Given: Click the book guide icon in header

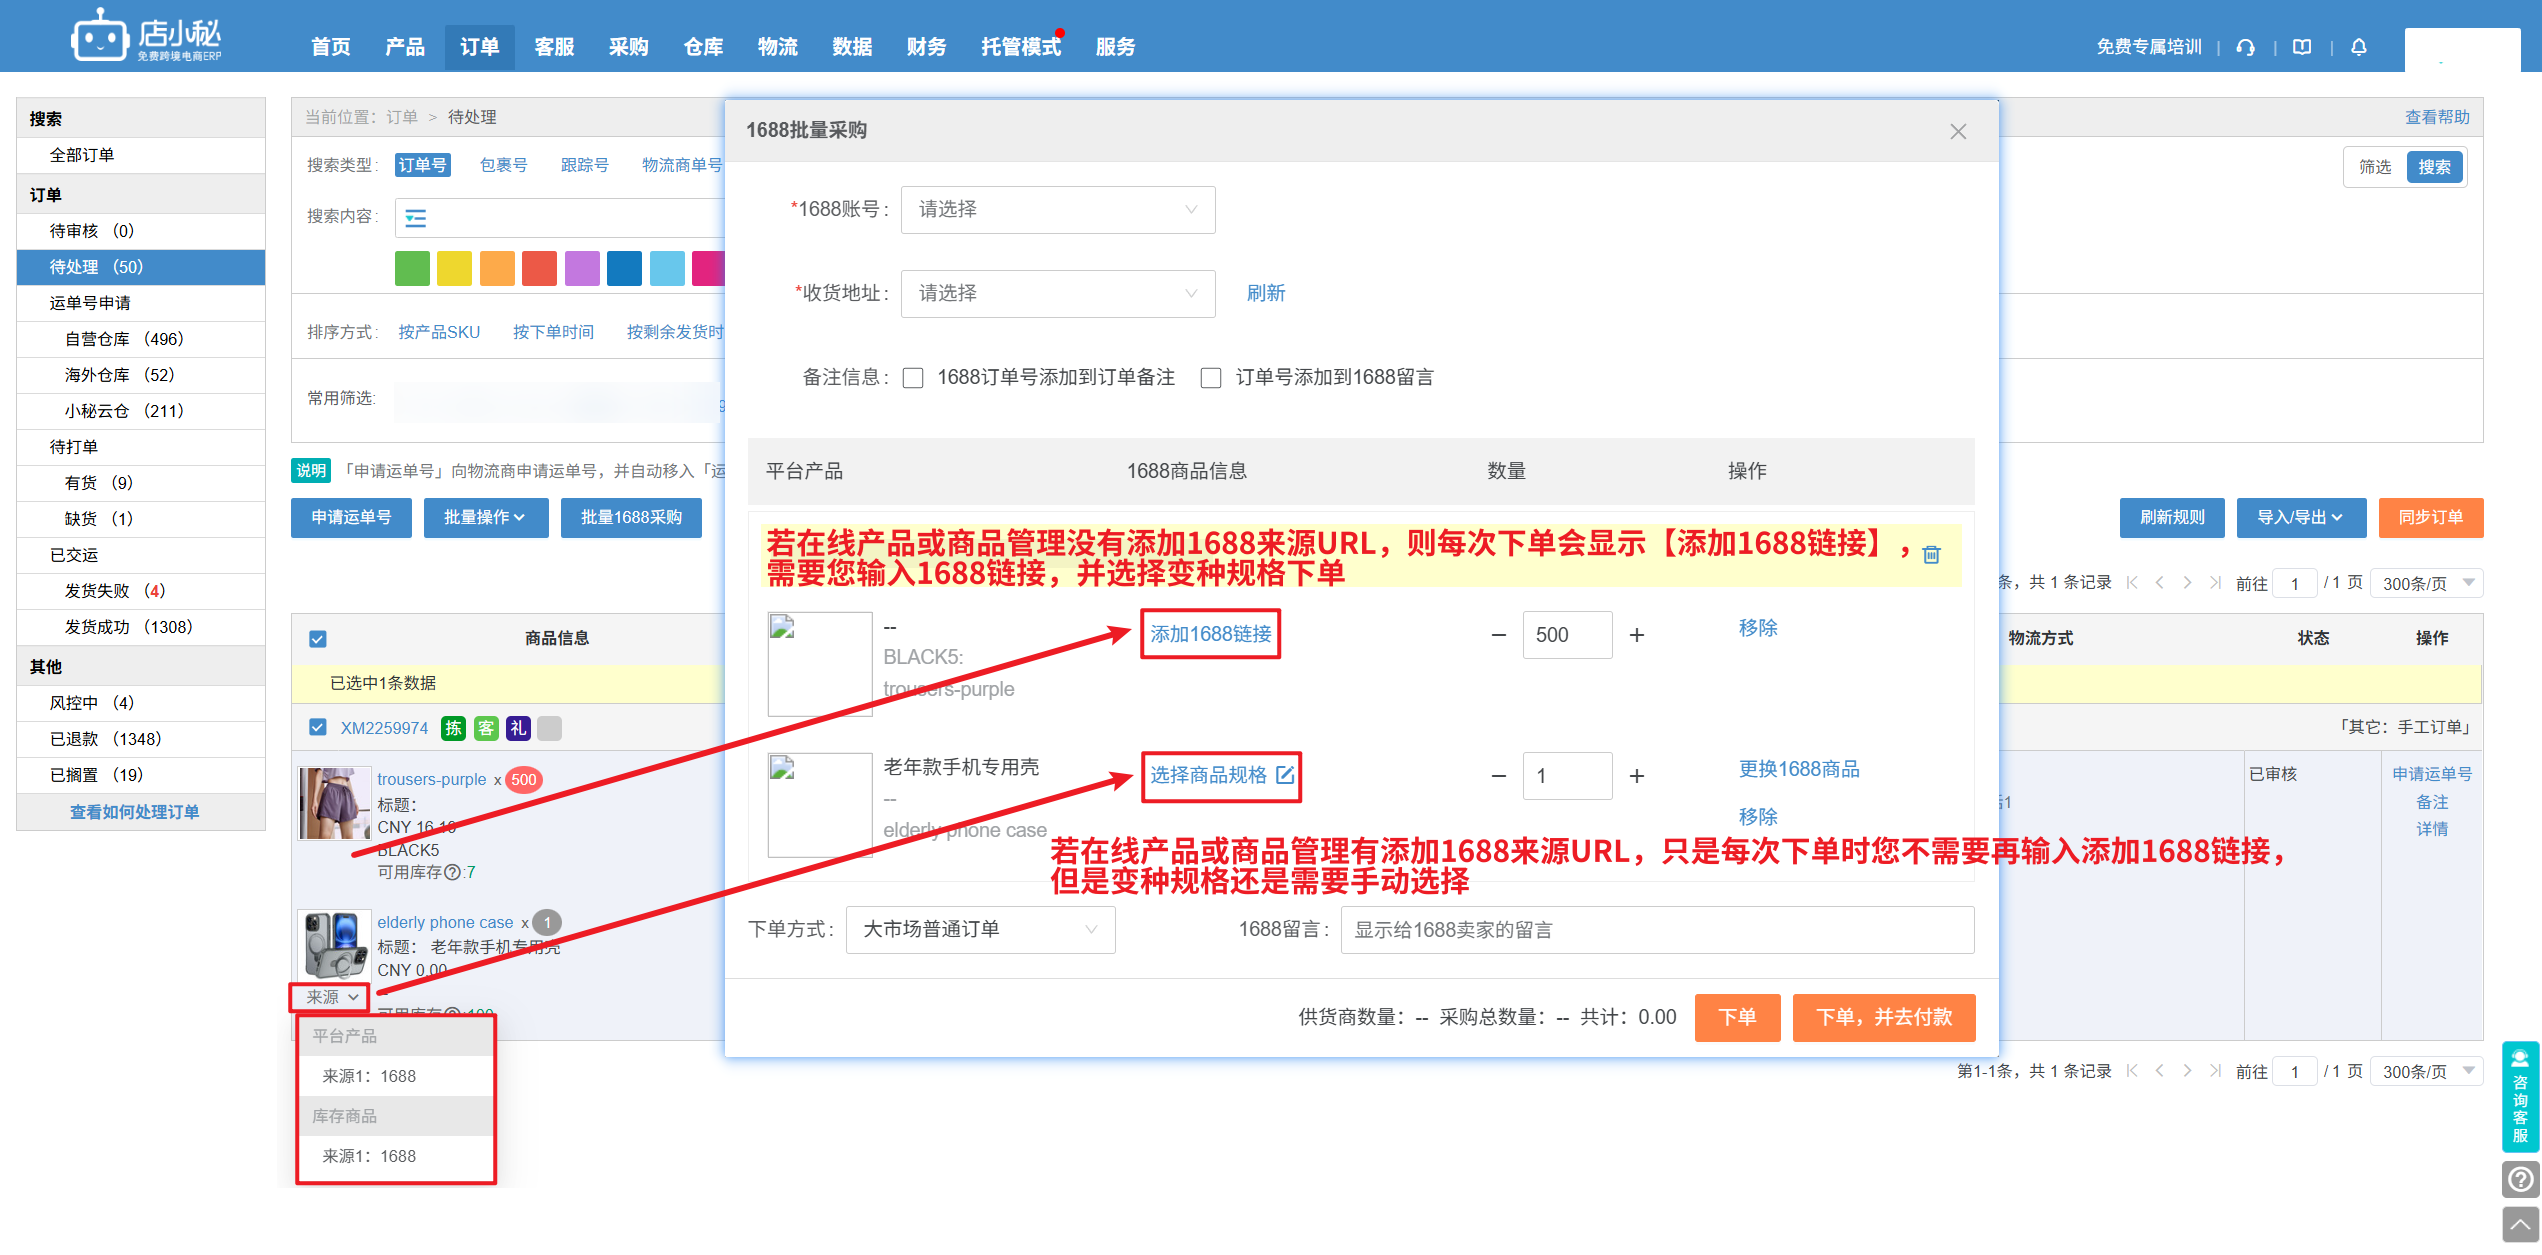Looking at the screenshot, I should (x=2301, y=47).
